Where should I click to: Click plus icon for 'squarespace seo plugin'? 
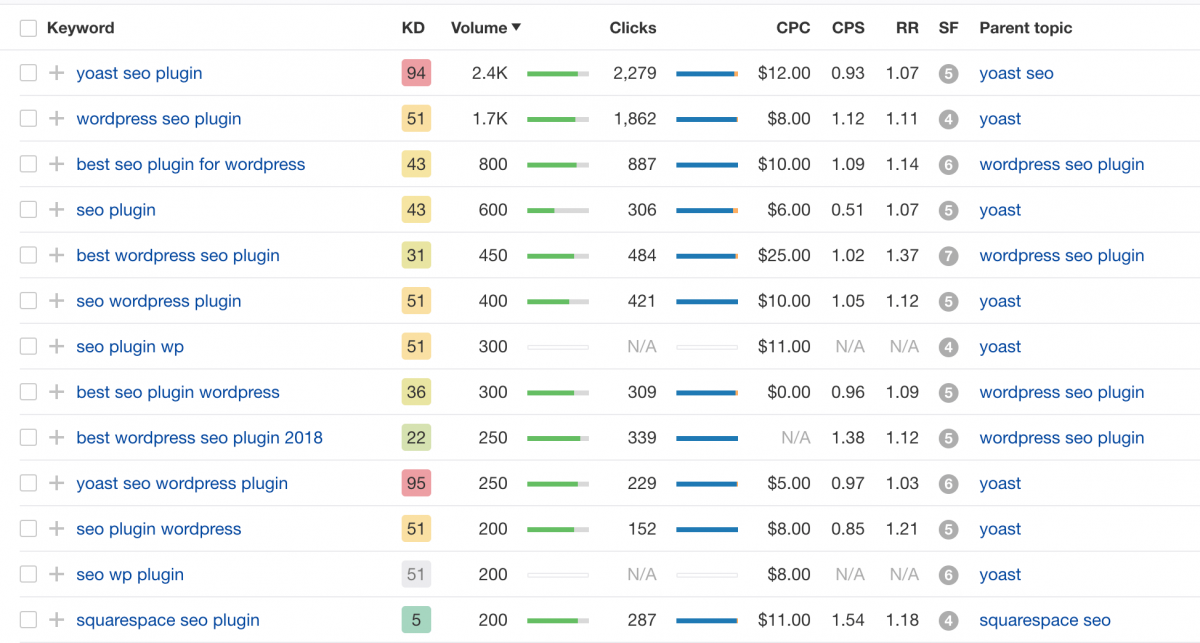point(57,620)
